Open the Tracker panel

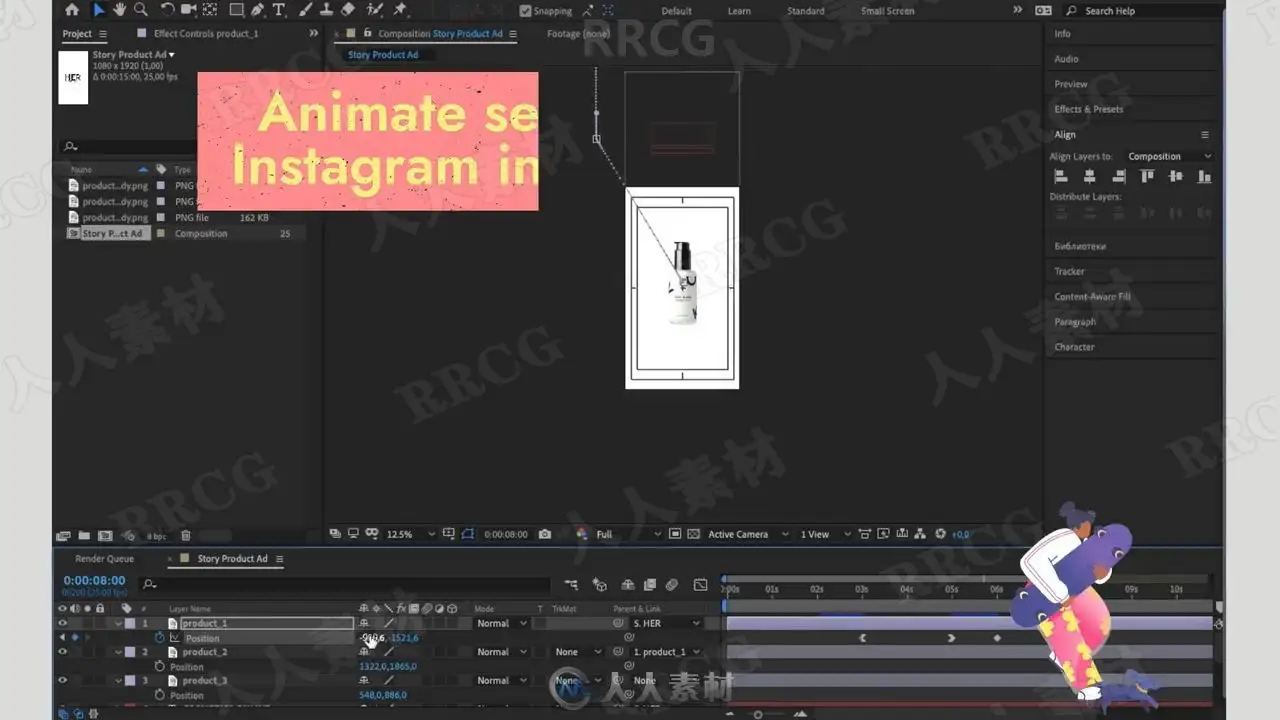(x=1069, y=271)
